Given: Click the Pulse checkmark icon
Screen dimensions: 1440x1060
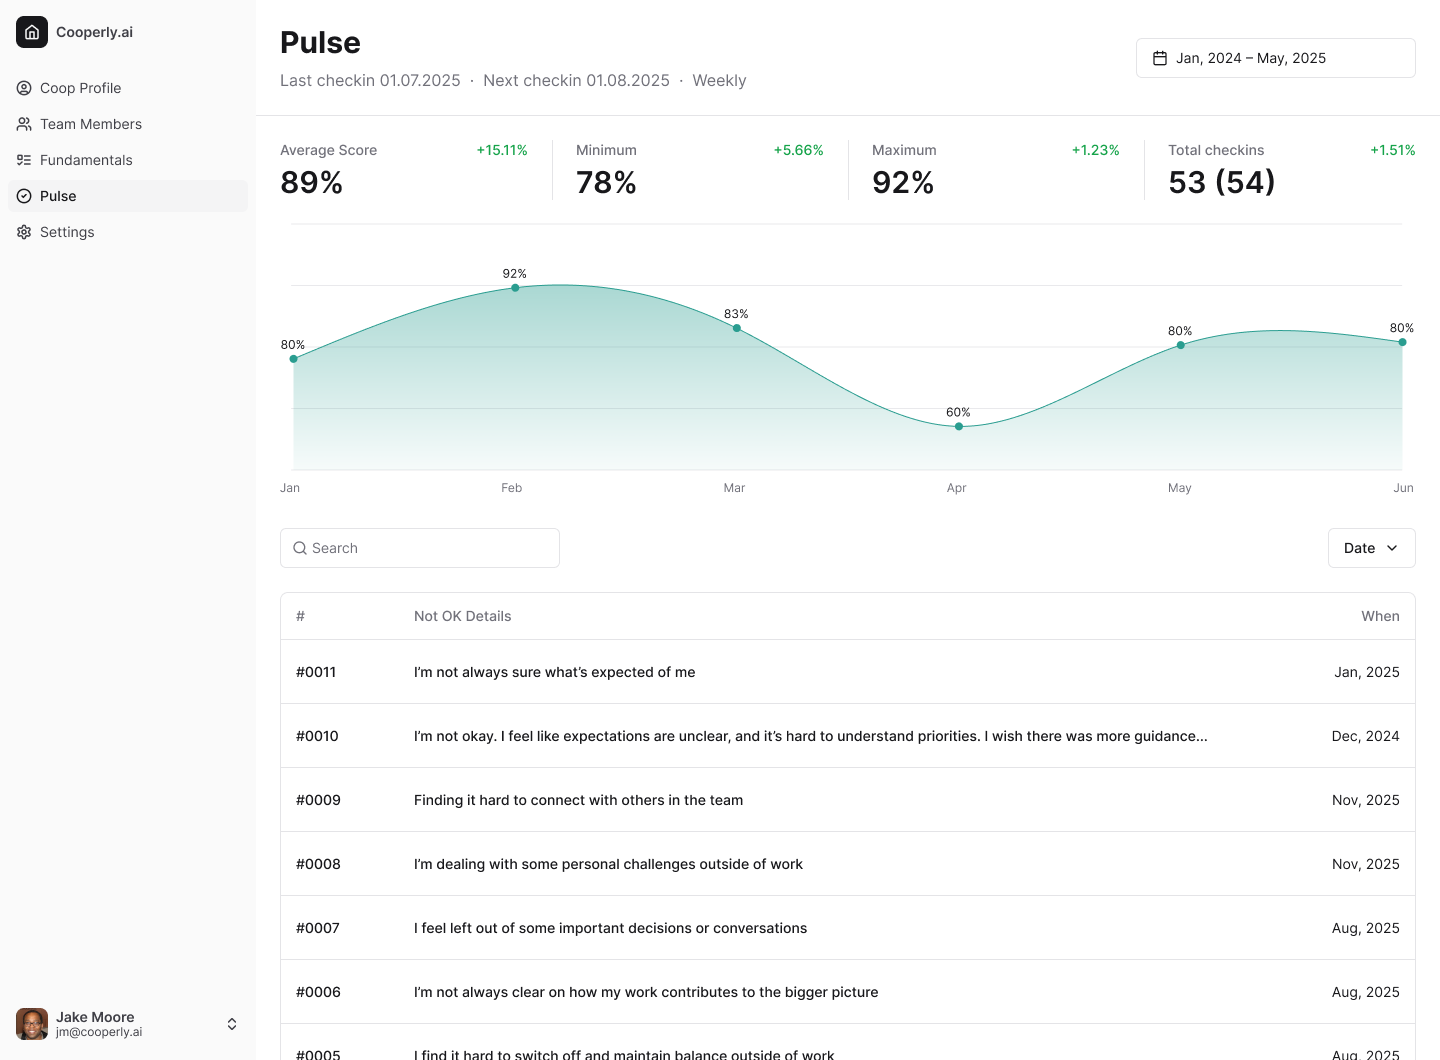Looking at the screenshot, I should (x=23, y=196).
